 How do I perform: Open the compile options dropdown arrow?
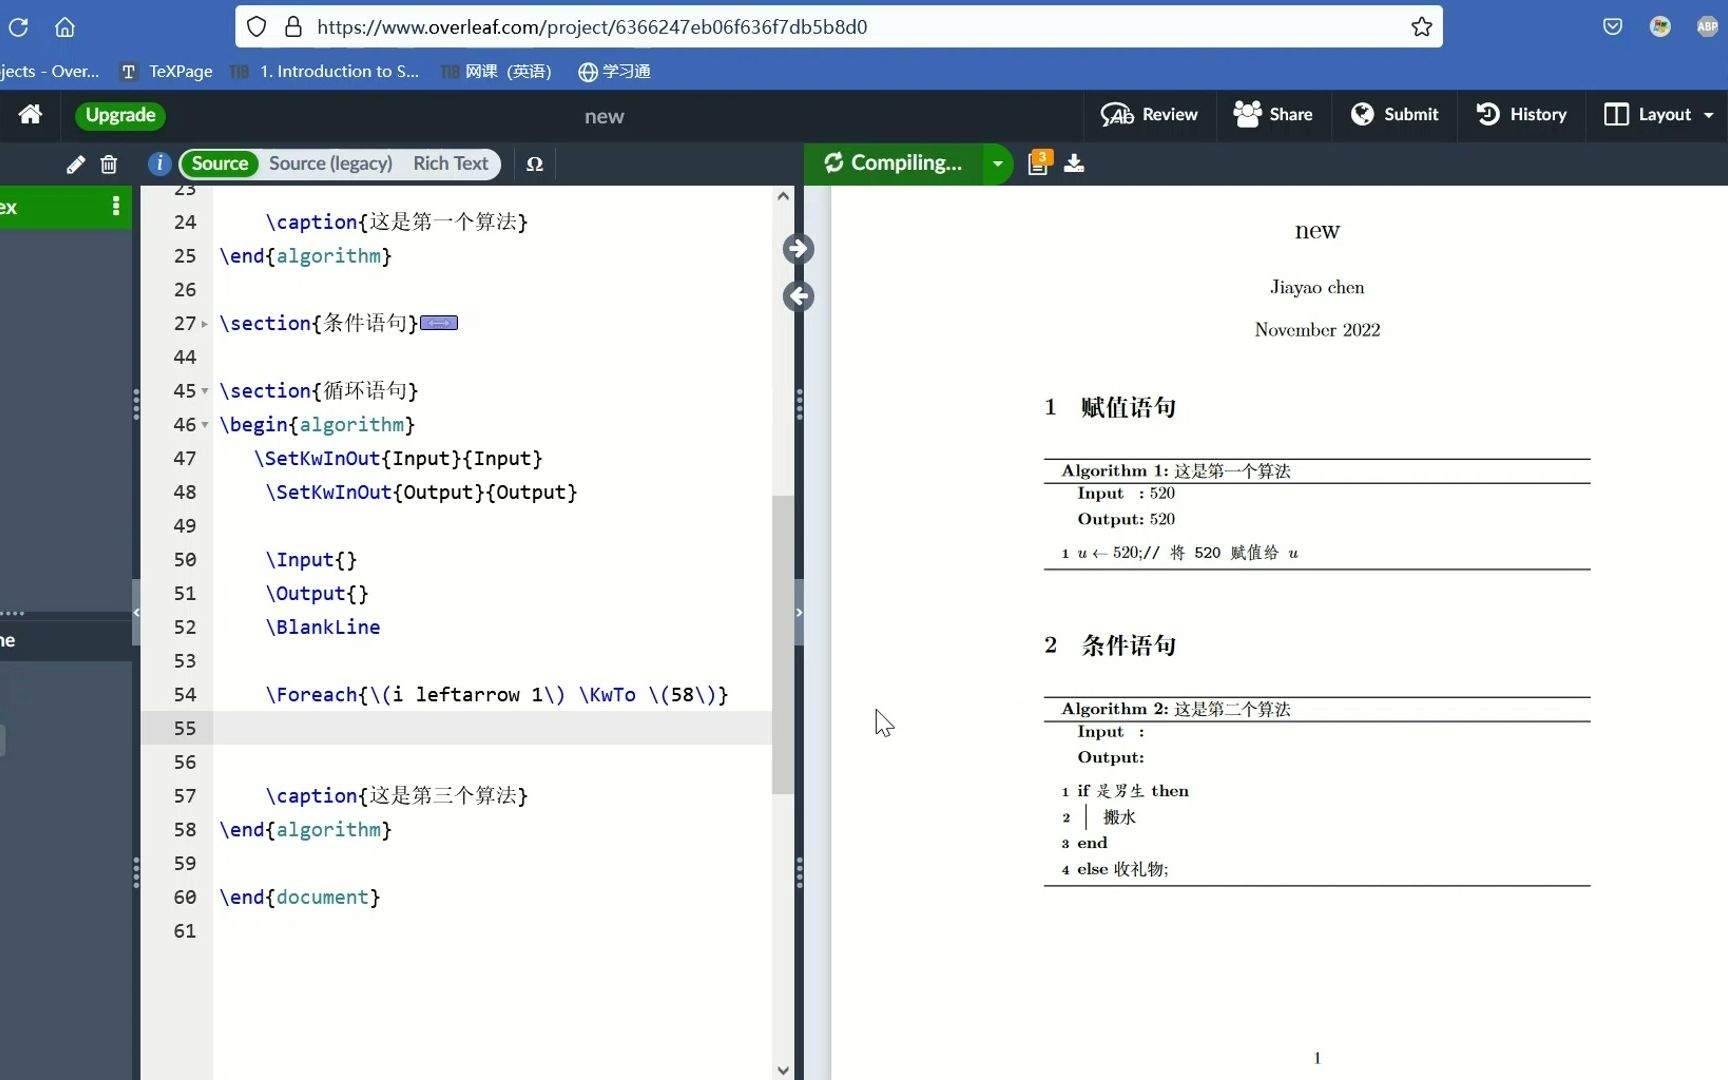click(x=996, y=163)
